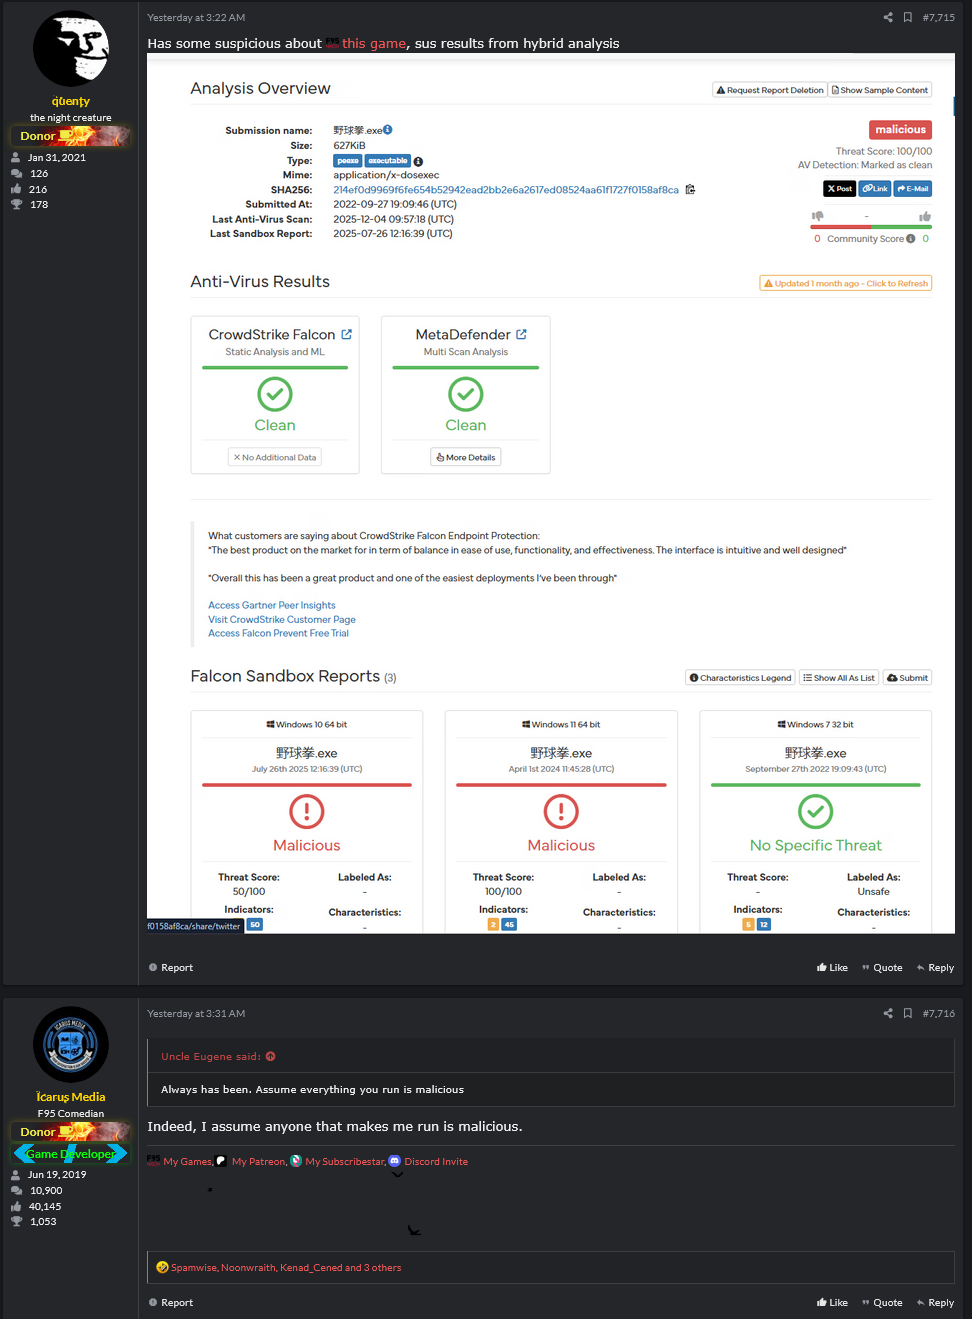The width and height of the screenshot is (972, 1320).
Task: Reply to post #7,716
Action: [935, 1302]
